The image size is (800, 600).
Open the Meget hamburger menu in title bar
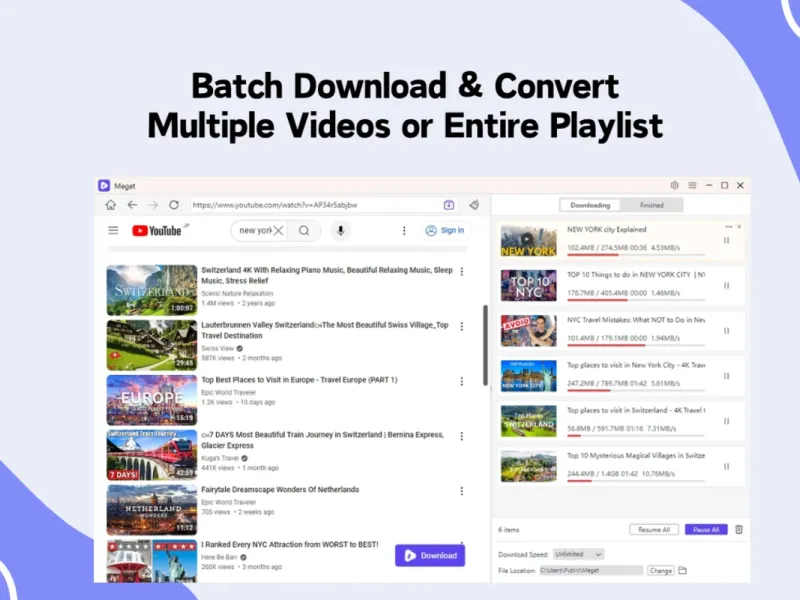(692, 185)
